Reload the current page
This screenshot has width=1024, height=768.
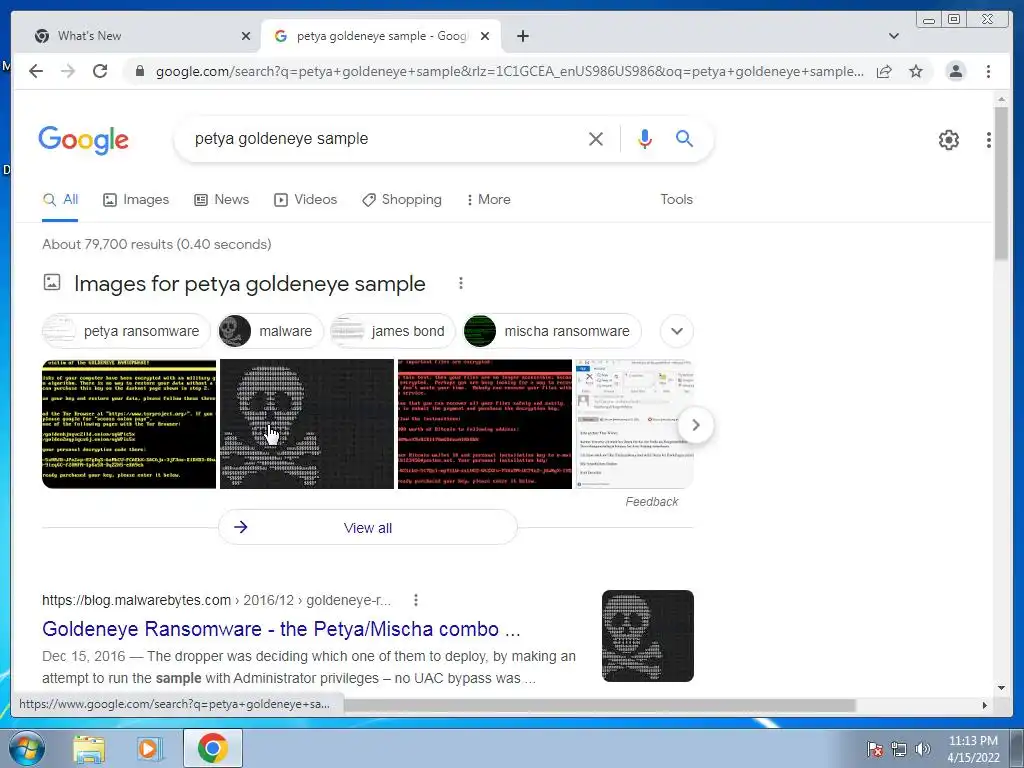tap(100, 71)
